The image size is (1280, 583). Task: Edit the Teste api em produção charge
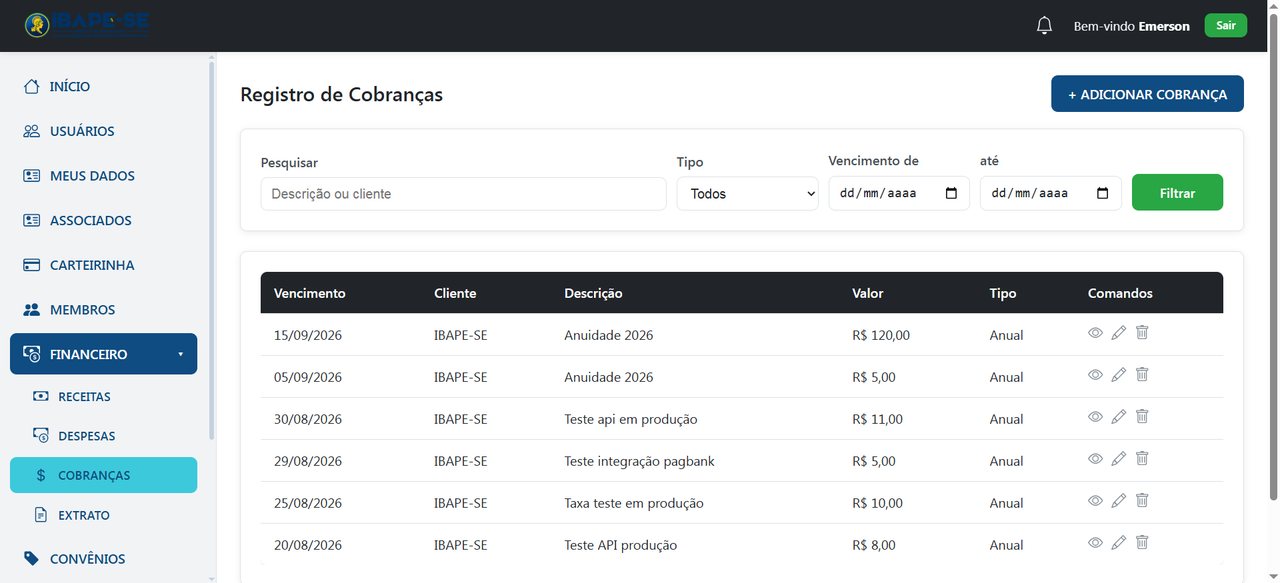click(1119, 417)
